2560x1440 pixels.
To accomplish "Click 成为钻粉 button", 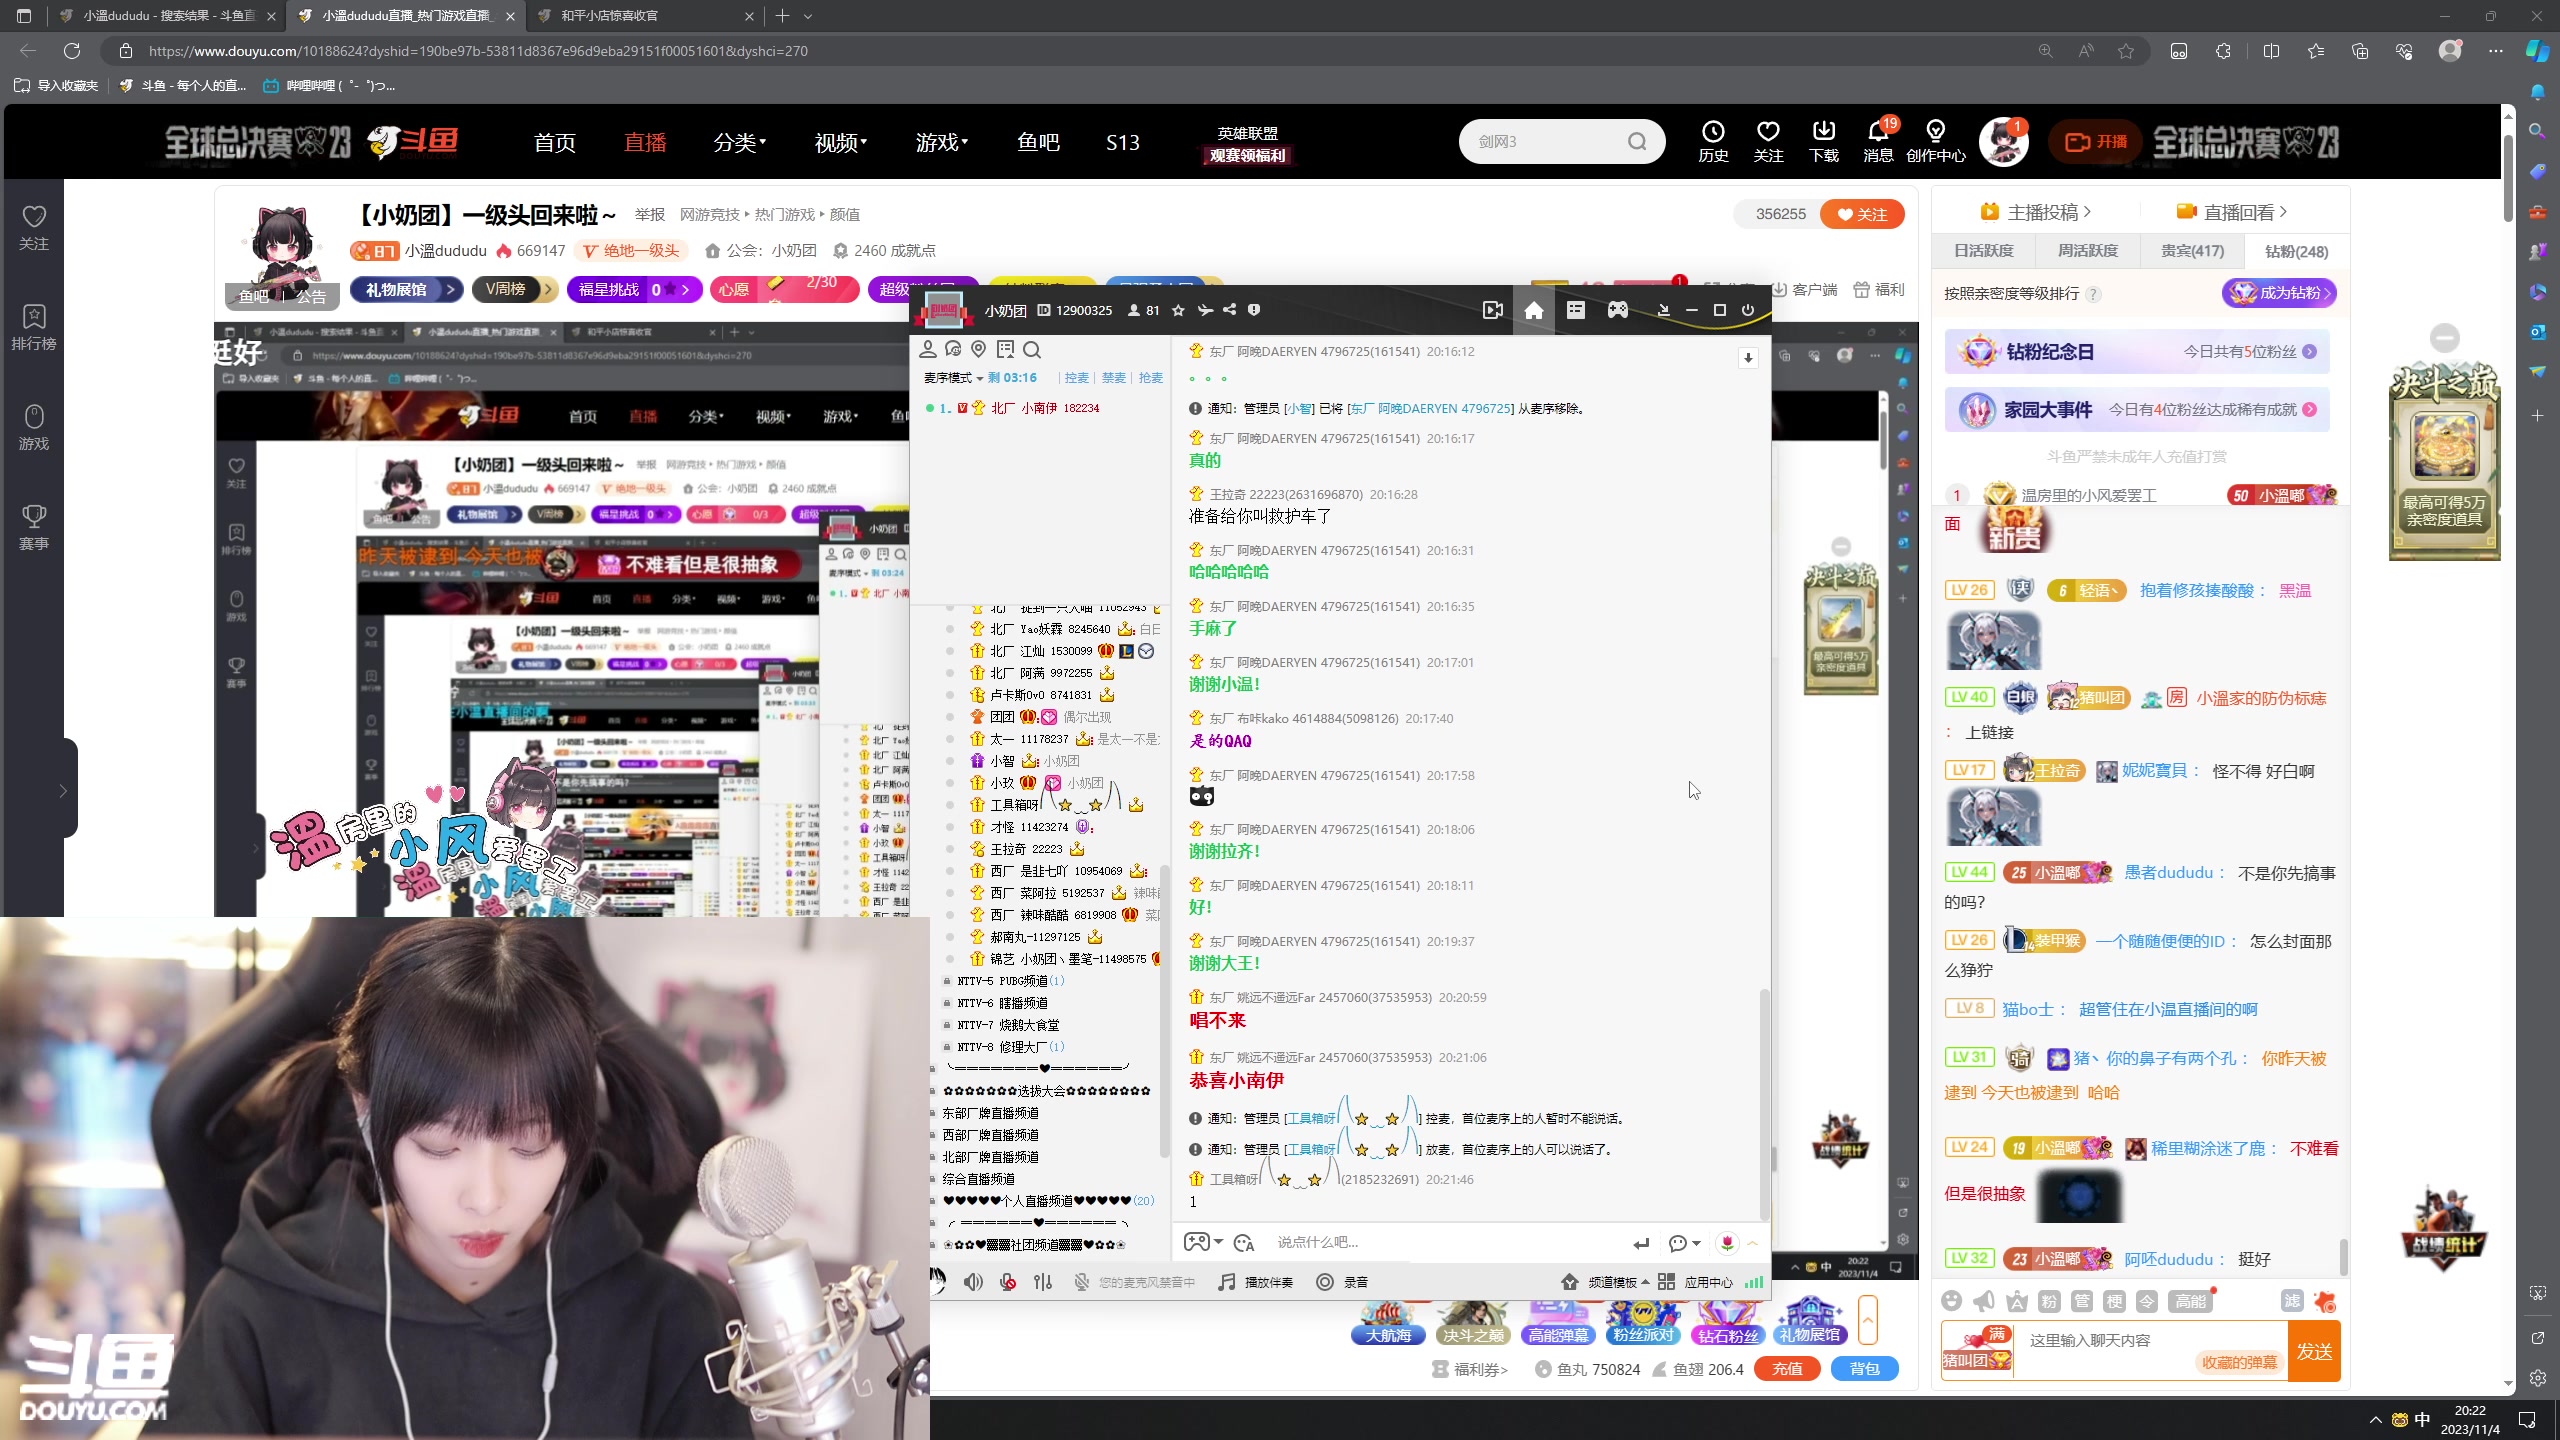I will 2279,293.
